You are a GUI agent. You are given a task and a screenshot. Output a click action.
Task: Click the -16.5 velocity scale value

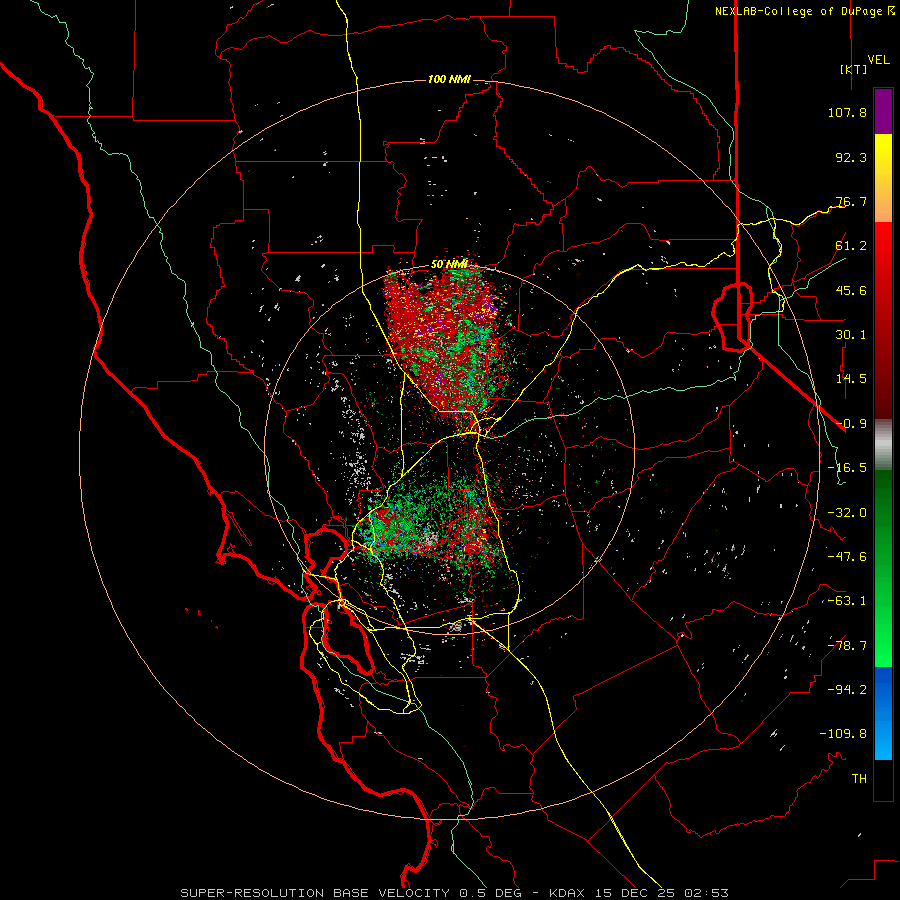coord(847,468)
